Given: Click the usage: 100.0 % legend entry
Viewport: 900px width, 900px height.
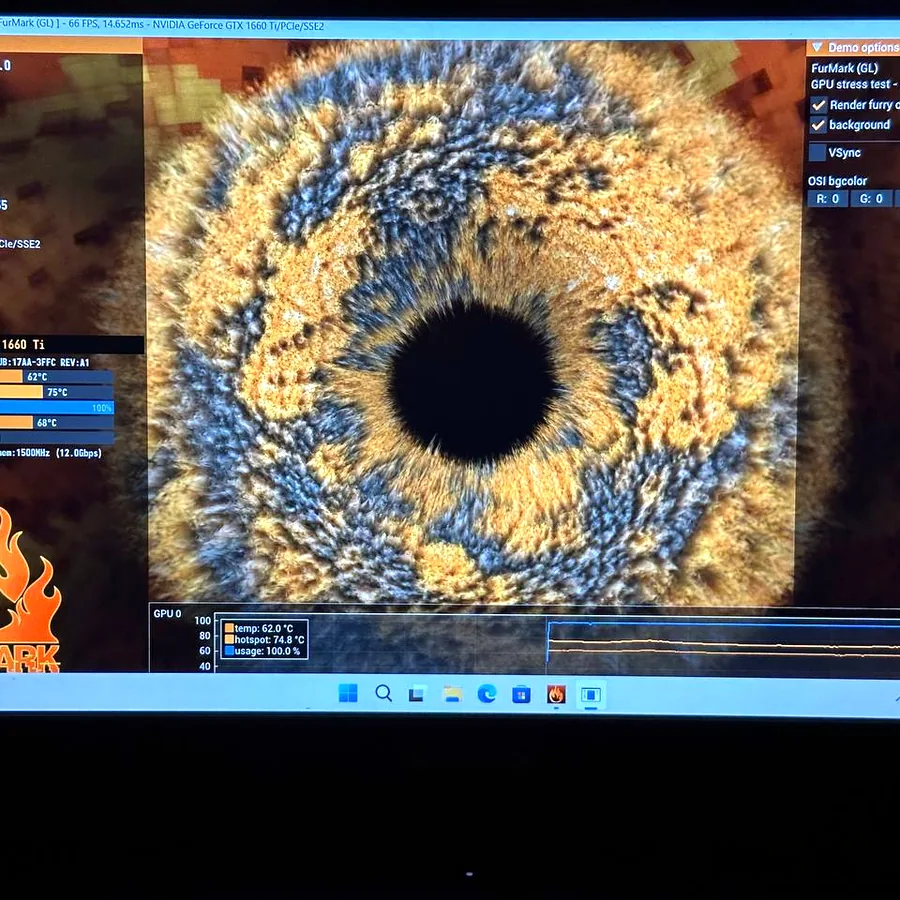Looking at the screenshot, I should pos(262,651).
